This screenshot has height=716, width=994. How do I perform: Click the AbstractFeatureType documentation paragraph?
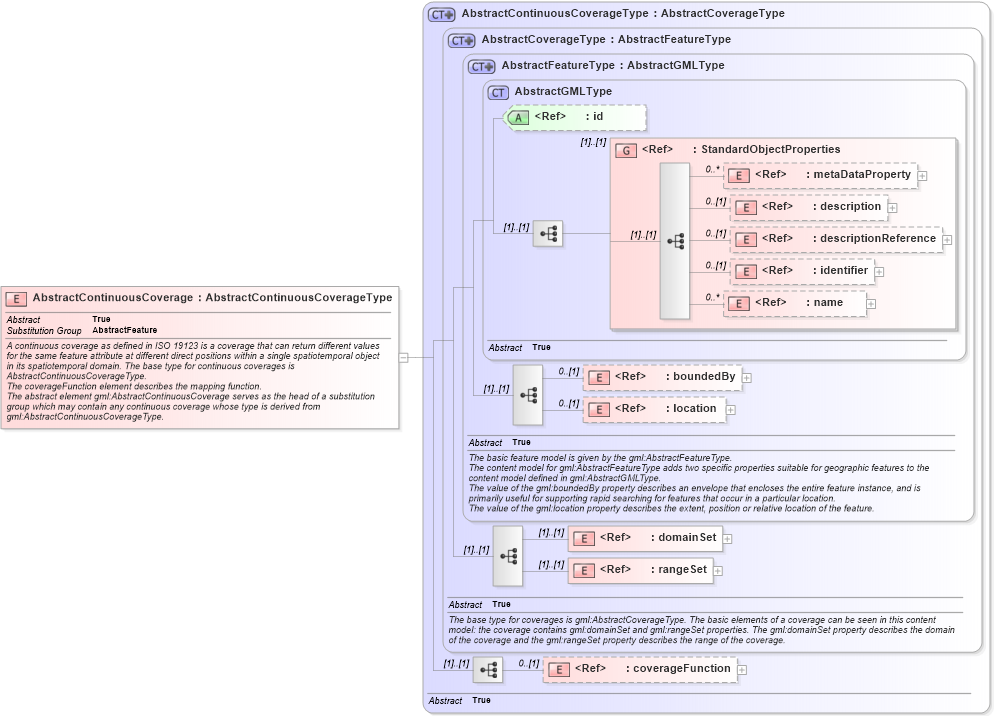coord(699,483)
